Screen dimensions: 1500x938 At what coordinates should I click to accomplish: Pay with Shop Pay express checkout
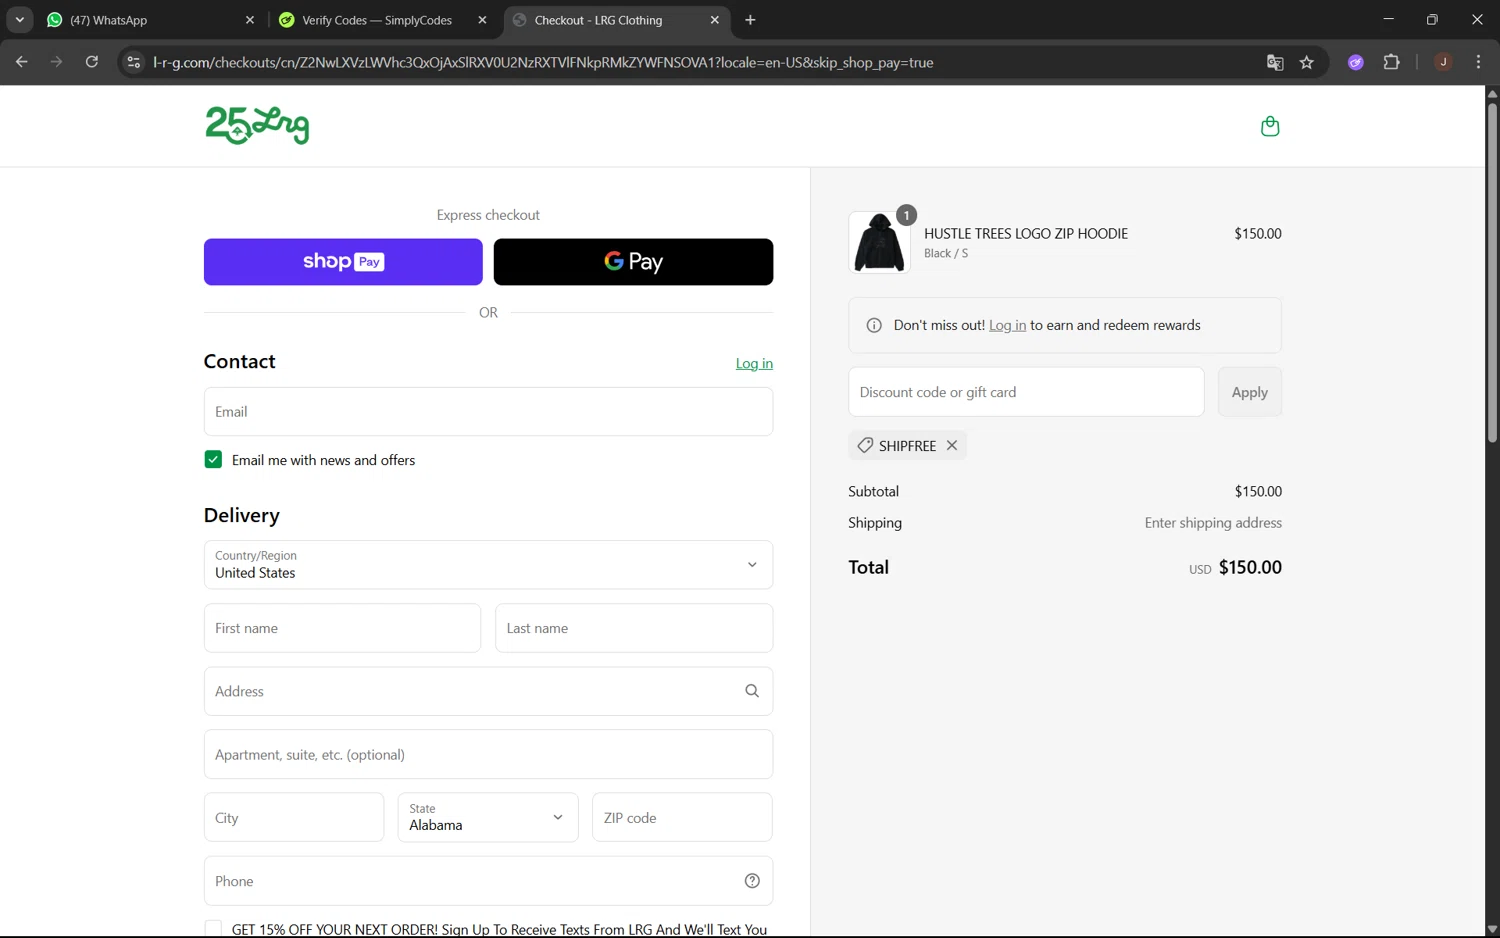tap(343, 262)
